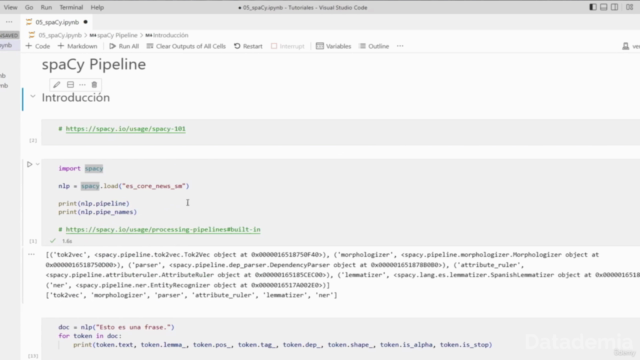Toggle bottom panel layout icon
The height and width of the screenshot is (360, 640).
pyautogui.click(x=604, y=7)
